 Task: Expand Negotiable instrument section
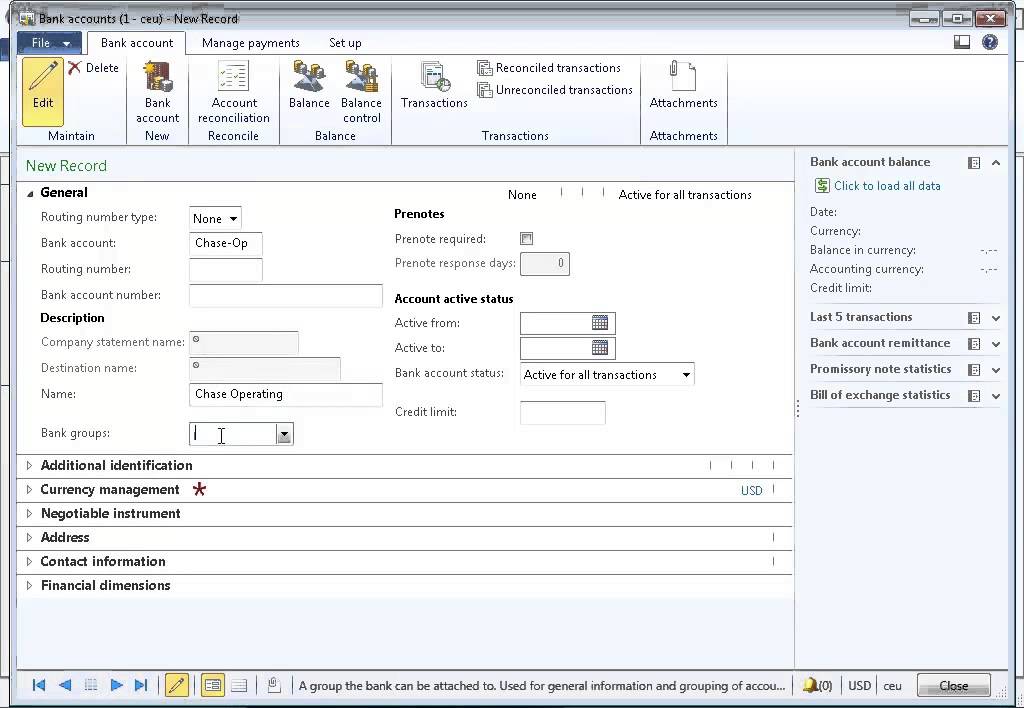coord(29,513)
